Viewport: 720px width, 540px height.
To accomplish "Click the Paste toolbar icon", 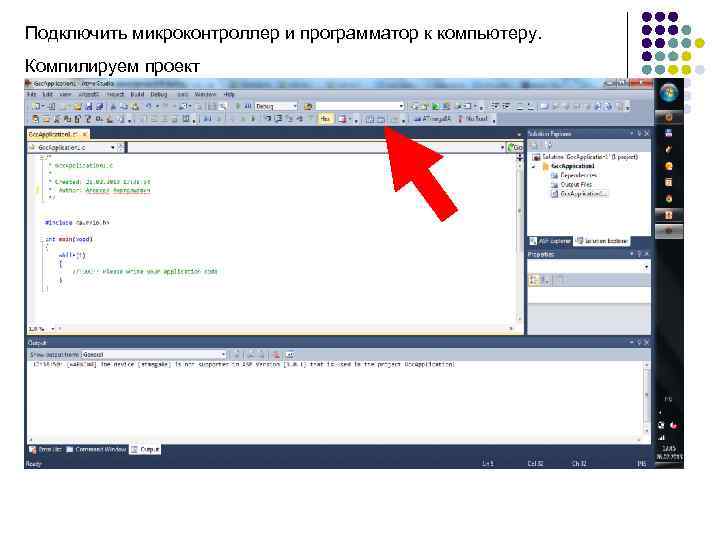I will [x=135, y=107].
